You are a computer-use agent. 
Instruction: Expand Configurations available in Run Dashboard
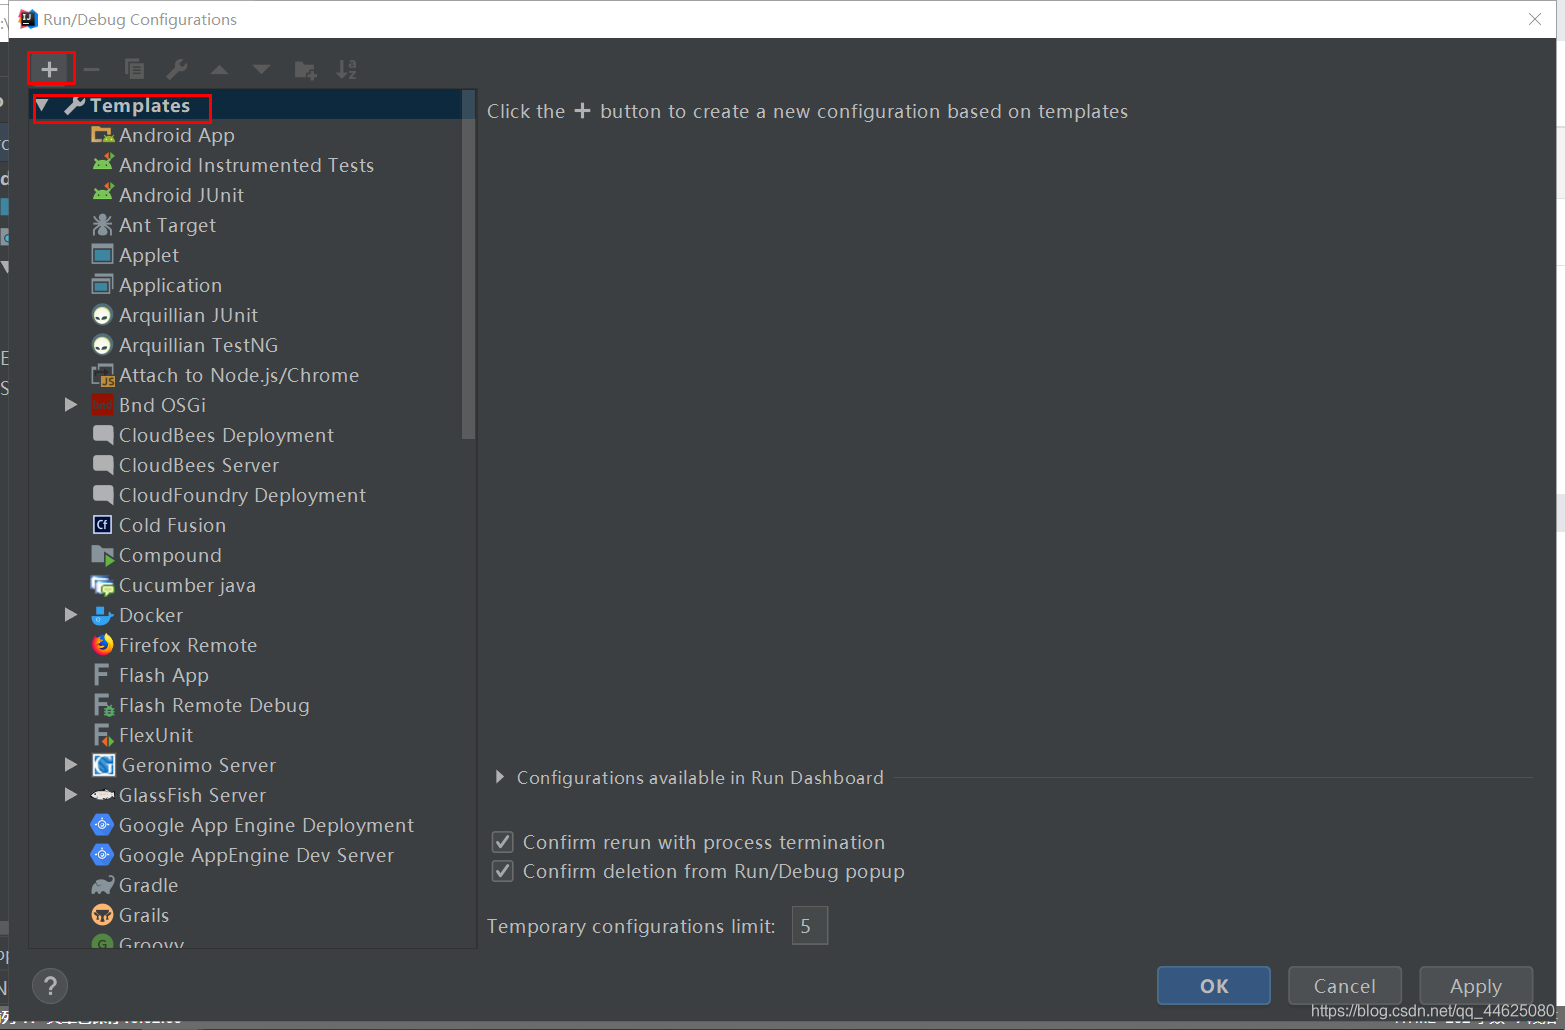[500, 777]
